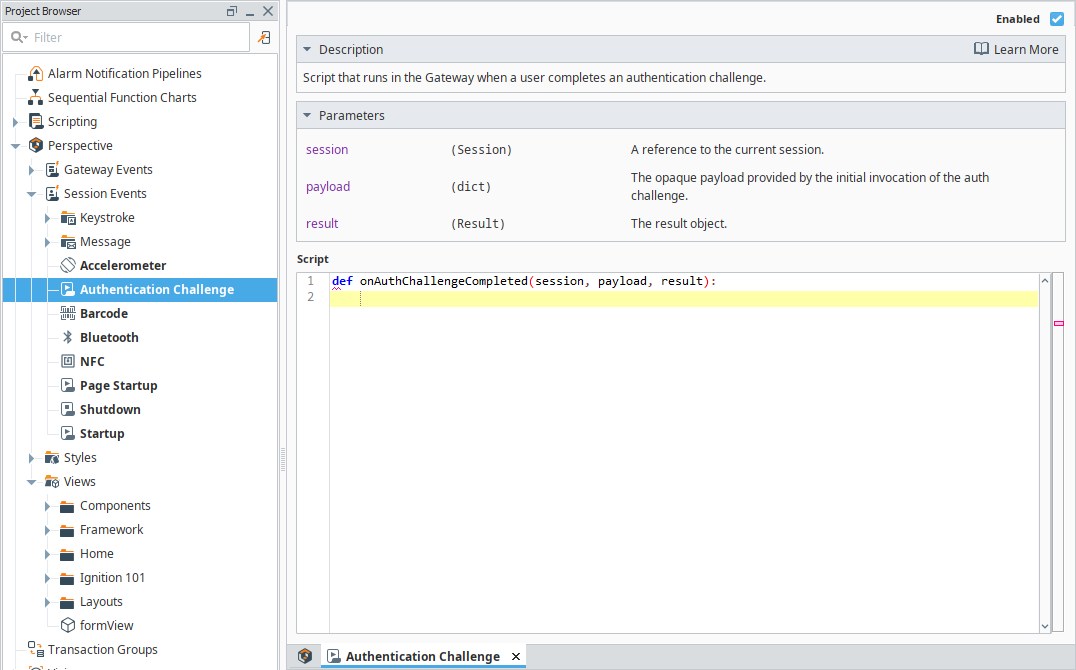The width and height of the screenshot is (1076, 670).
Task: Expand the Gateway Events node
Action: pos(31,170)
